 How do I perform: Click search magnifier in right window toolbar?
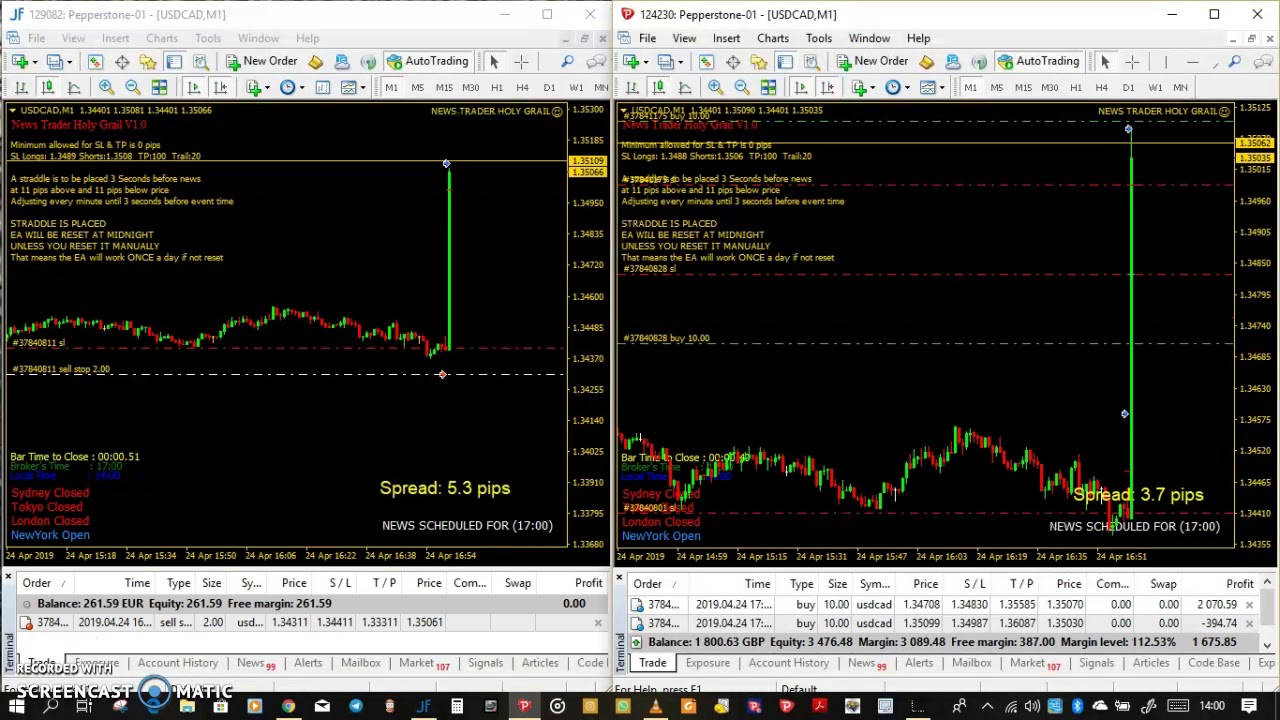tap(1235, 62)
